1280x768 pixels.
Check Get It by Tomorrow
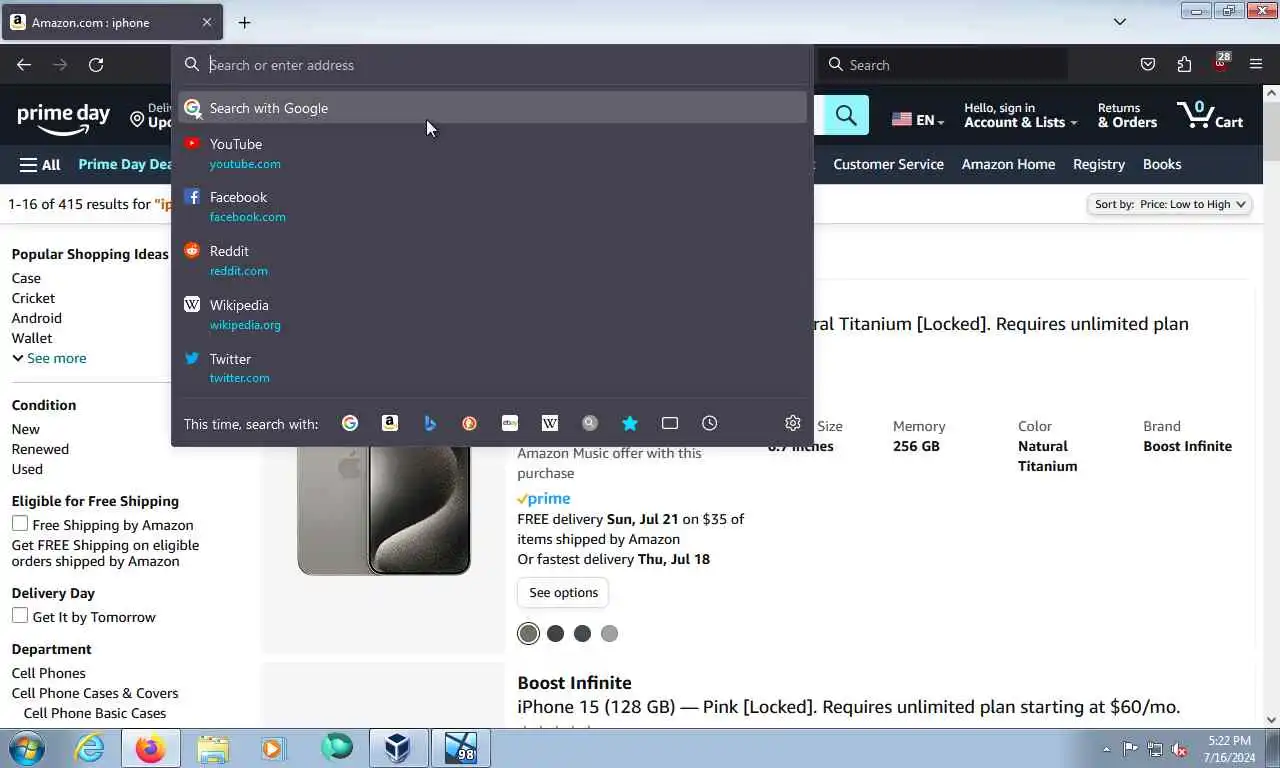tap(20, 615)
